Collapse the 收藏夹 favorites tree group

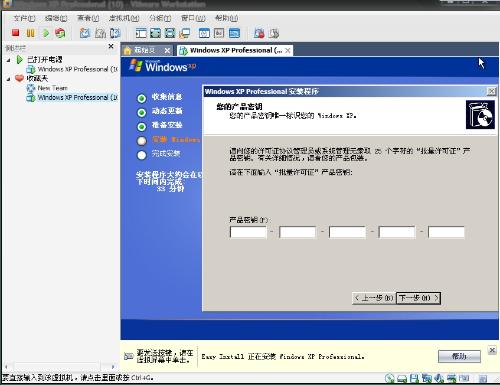click(x=9, y=79)
